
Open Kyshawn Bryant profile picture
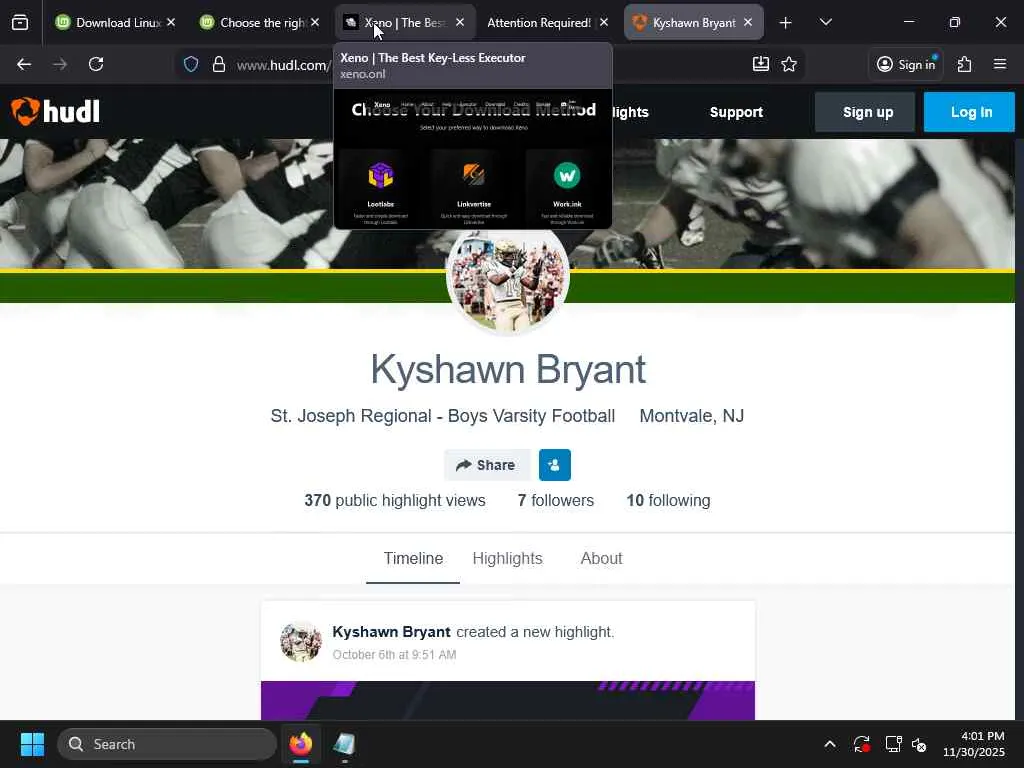[507, 281]
